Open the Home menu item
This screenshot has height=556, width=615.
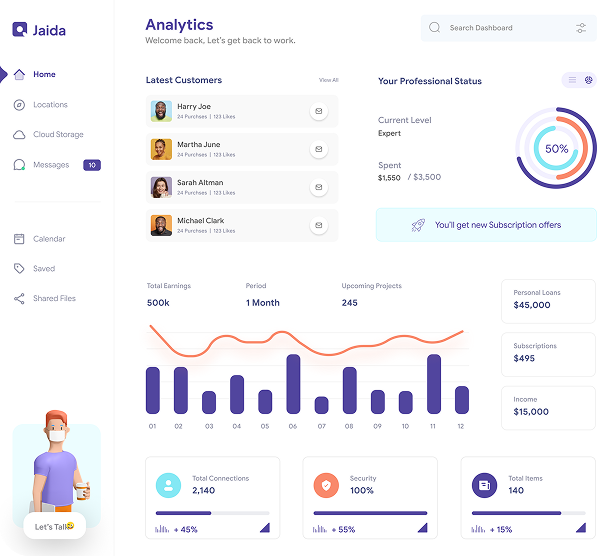click(x=44, y=75)
